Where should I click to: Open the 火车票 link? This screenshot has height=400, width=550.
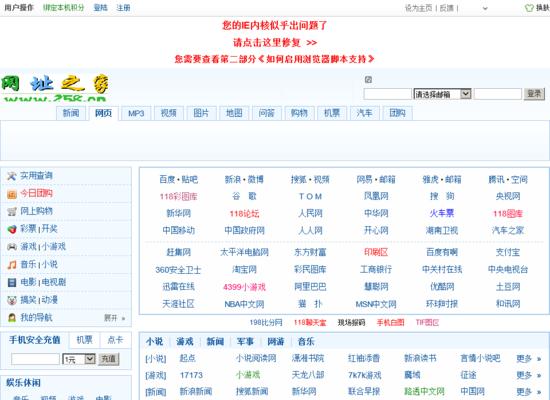[442, 213]
